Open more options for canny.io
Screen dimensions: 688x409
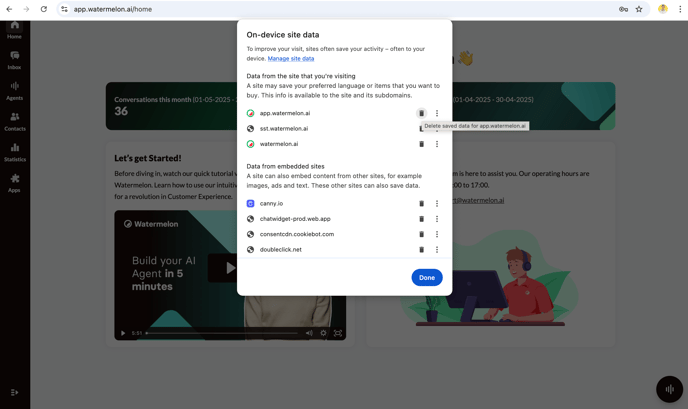(437, 204)
